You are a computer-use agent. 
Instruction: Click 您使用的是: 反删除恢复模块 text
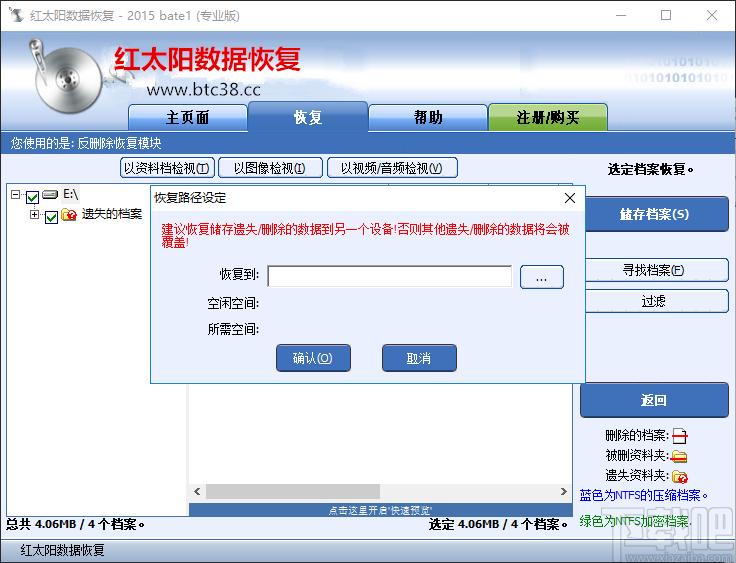tap(86, 143)
